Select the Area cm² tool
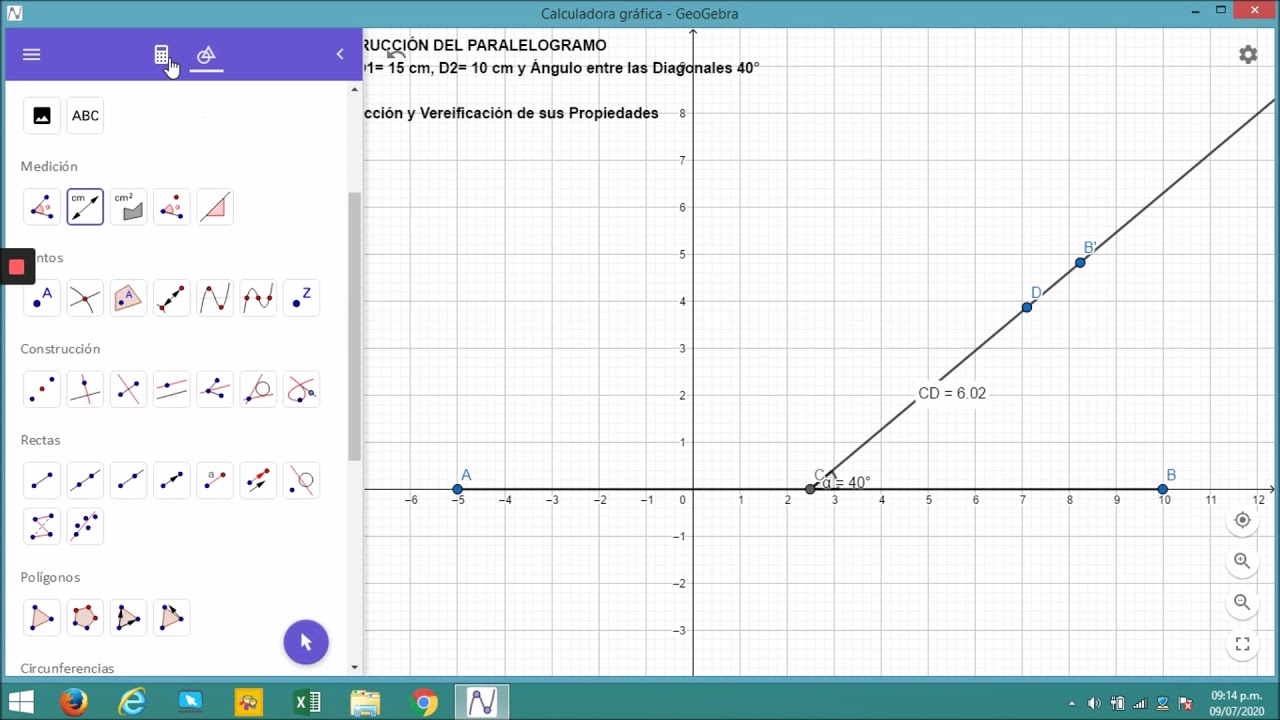The width and height of the screenshot is (1280, 720). [128, 207]
